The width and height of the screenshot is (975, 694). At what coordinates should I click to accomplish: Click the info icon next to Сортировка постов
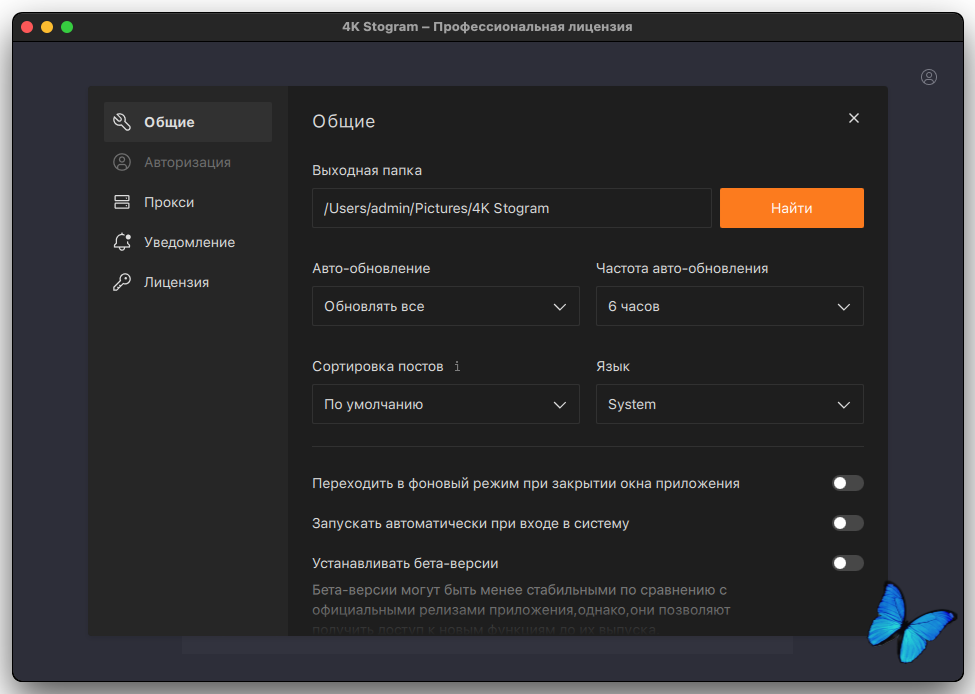coord(457,366)
